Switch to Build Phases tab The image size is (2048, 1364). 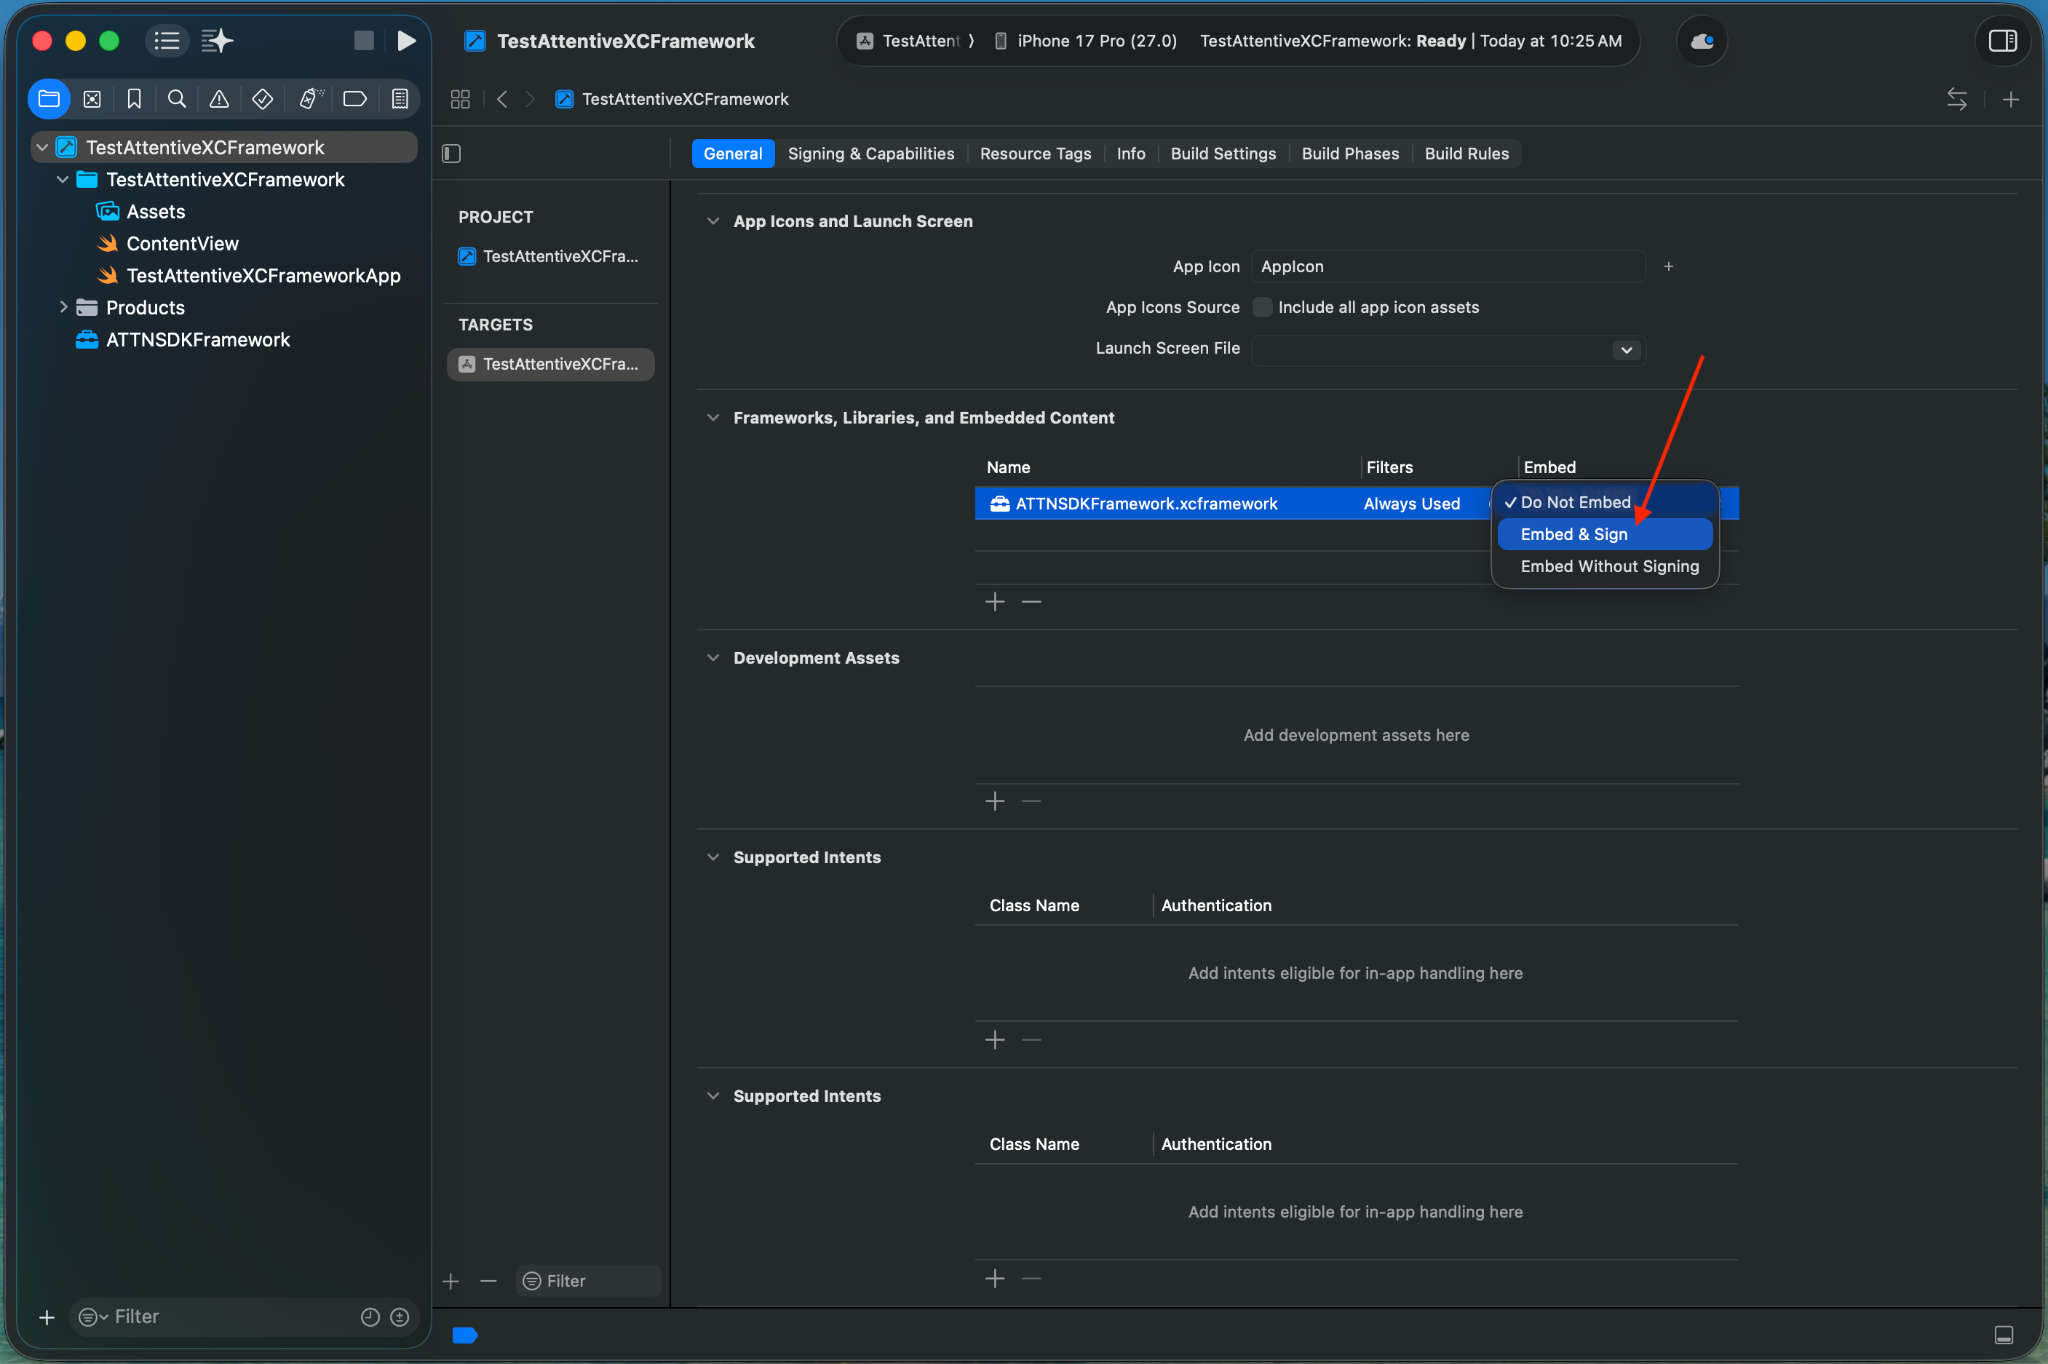tap(1350, 153)
